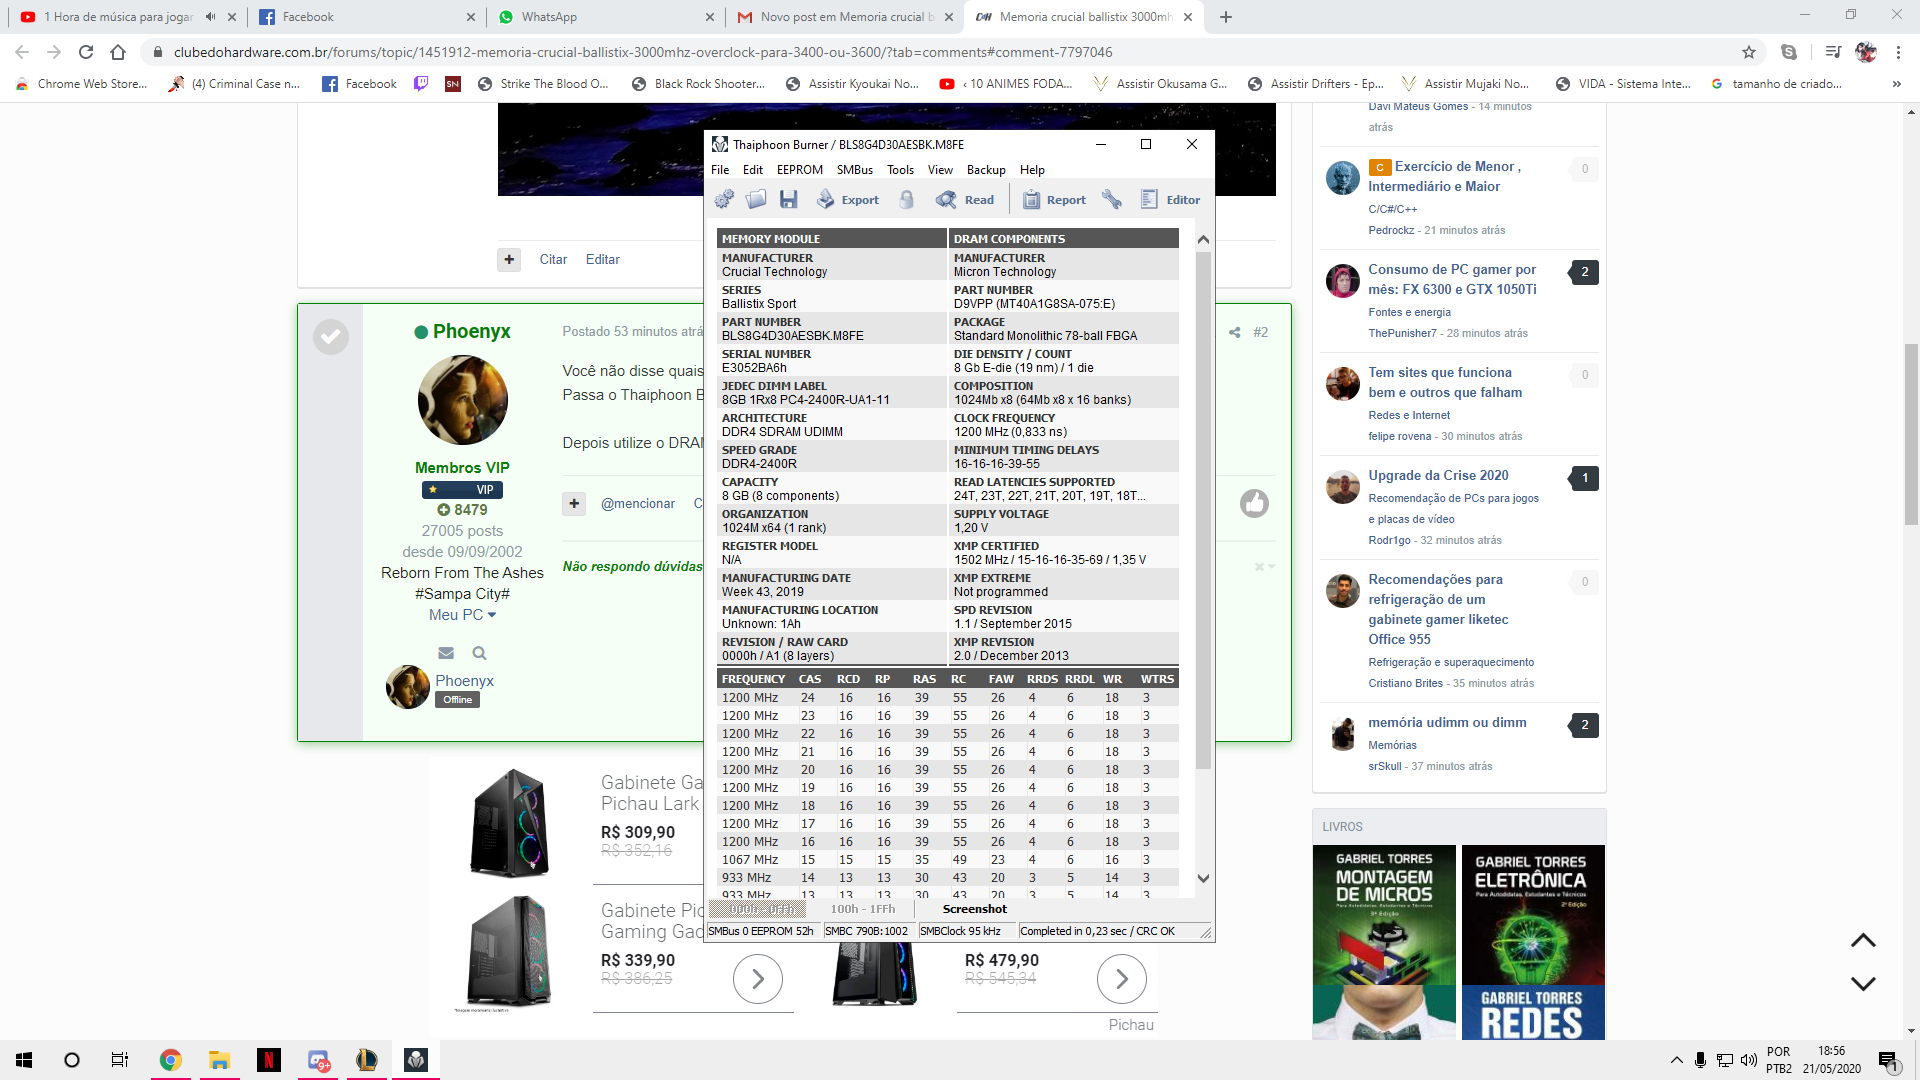Open Chrome three-dot menu
Viewport: 1920px width, 1080px height.
pos(1897,52)
